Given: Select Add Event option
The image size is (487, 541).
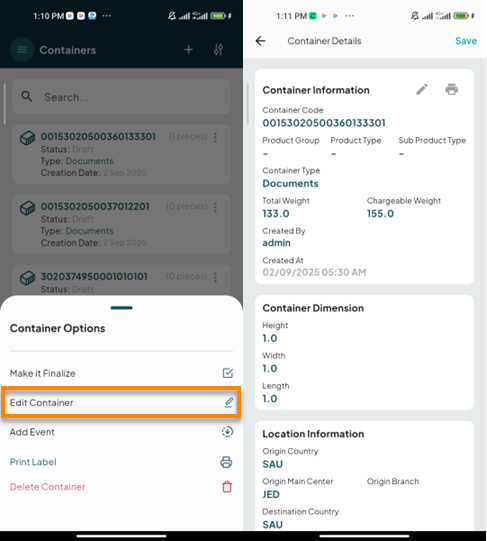Looking at the screenshot, I should point(121,432).
